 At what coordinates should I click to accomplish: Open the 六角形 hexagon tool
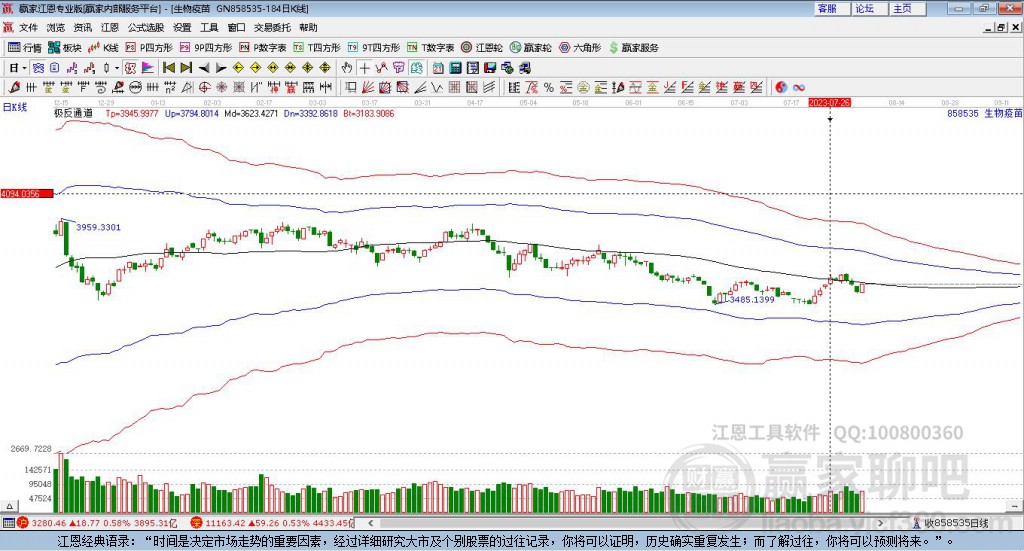pos(580,48)
